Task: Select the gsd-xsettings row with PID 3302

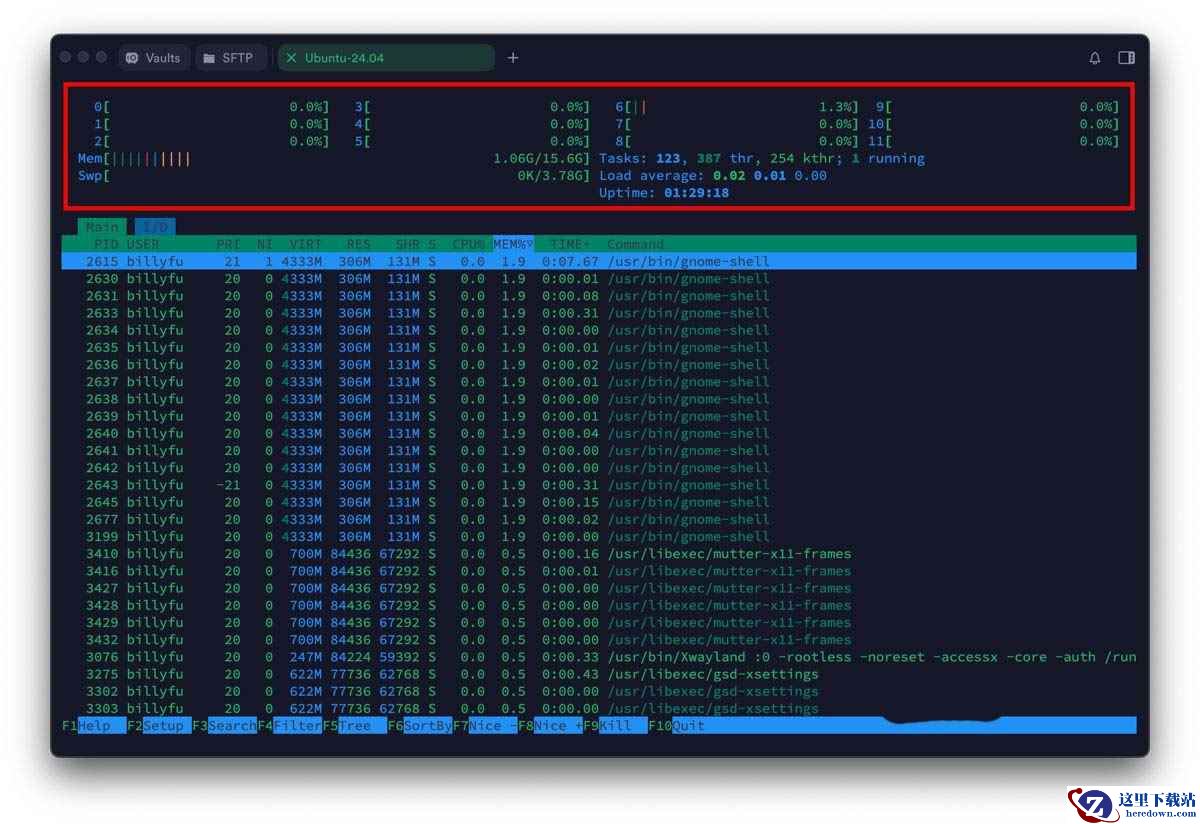Action: [x=599, y=691]
